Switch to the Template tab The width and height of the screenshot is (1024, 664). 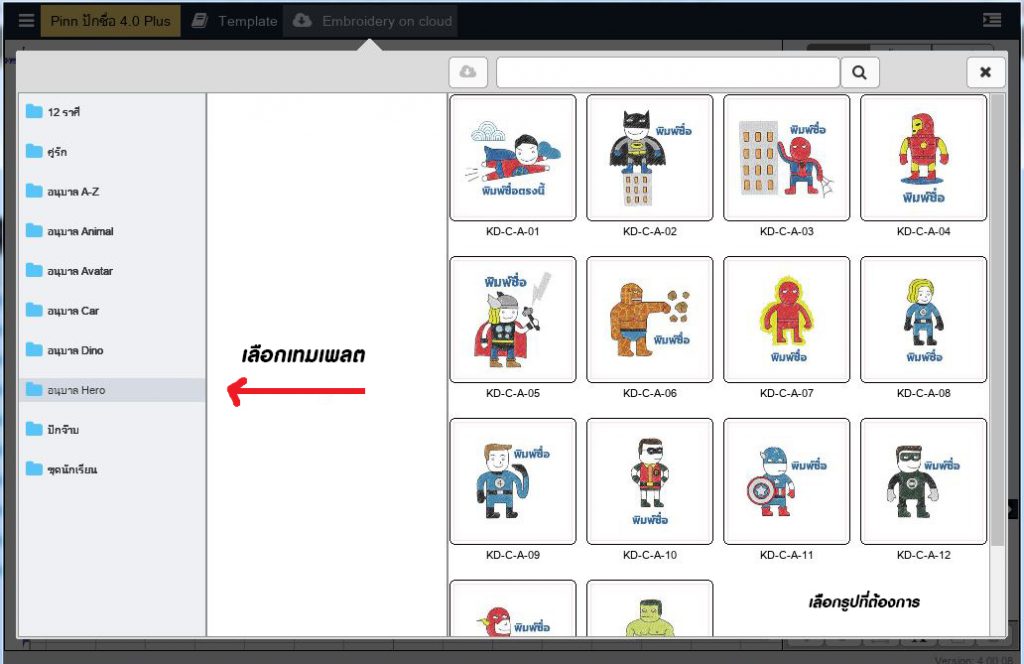(234, 21)
